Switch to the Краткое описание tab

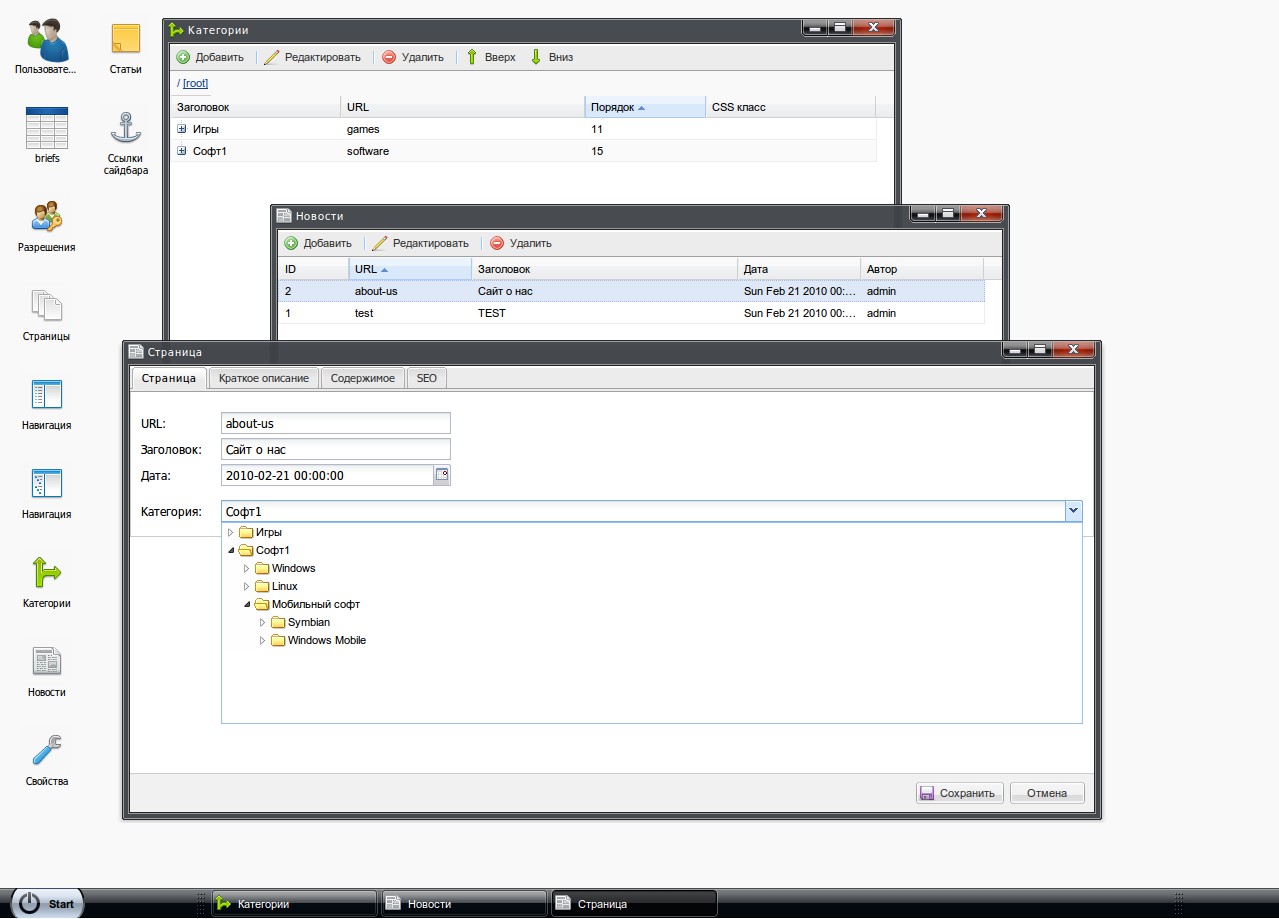click(x=265, y=378)
